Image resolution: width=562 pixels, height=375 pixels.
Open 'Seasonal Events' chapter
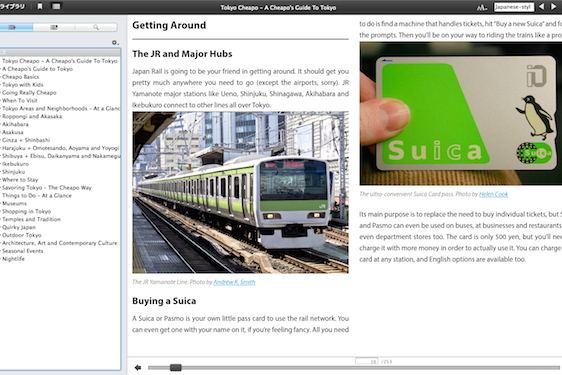pyautogui.click(x=23, y=251)
